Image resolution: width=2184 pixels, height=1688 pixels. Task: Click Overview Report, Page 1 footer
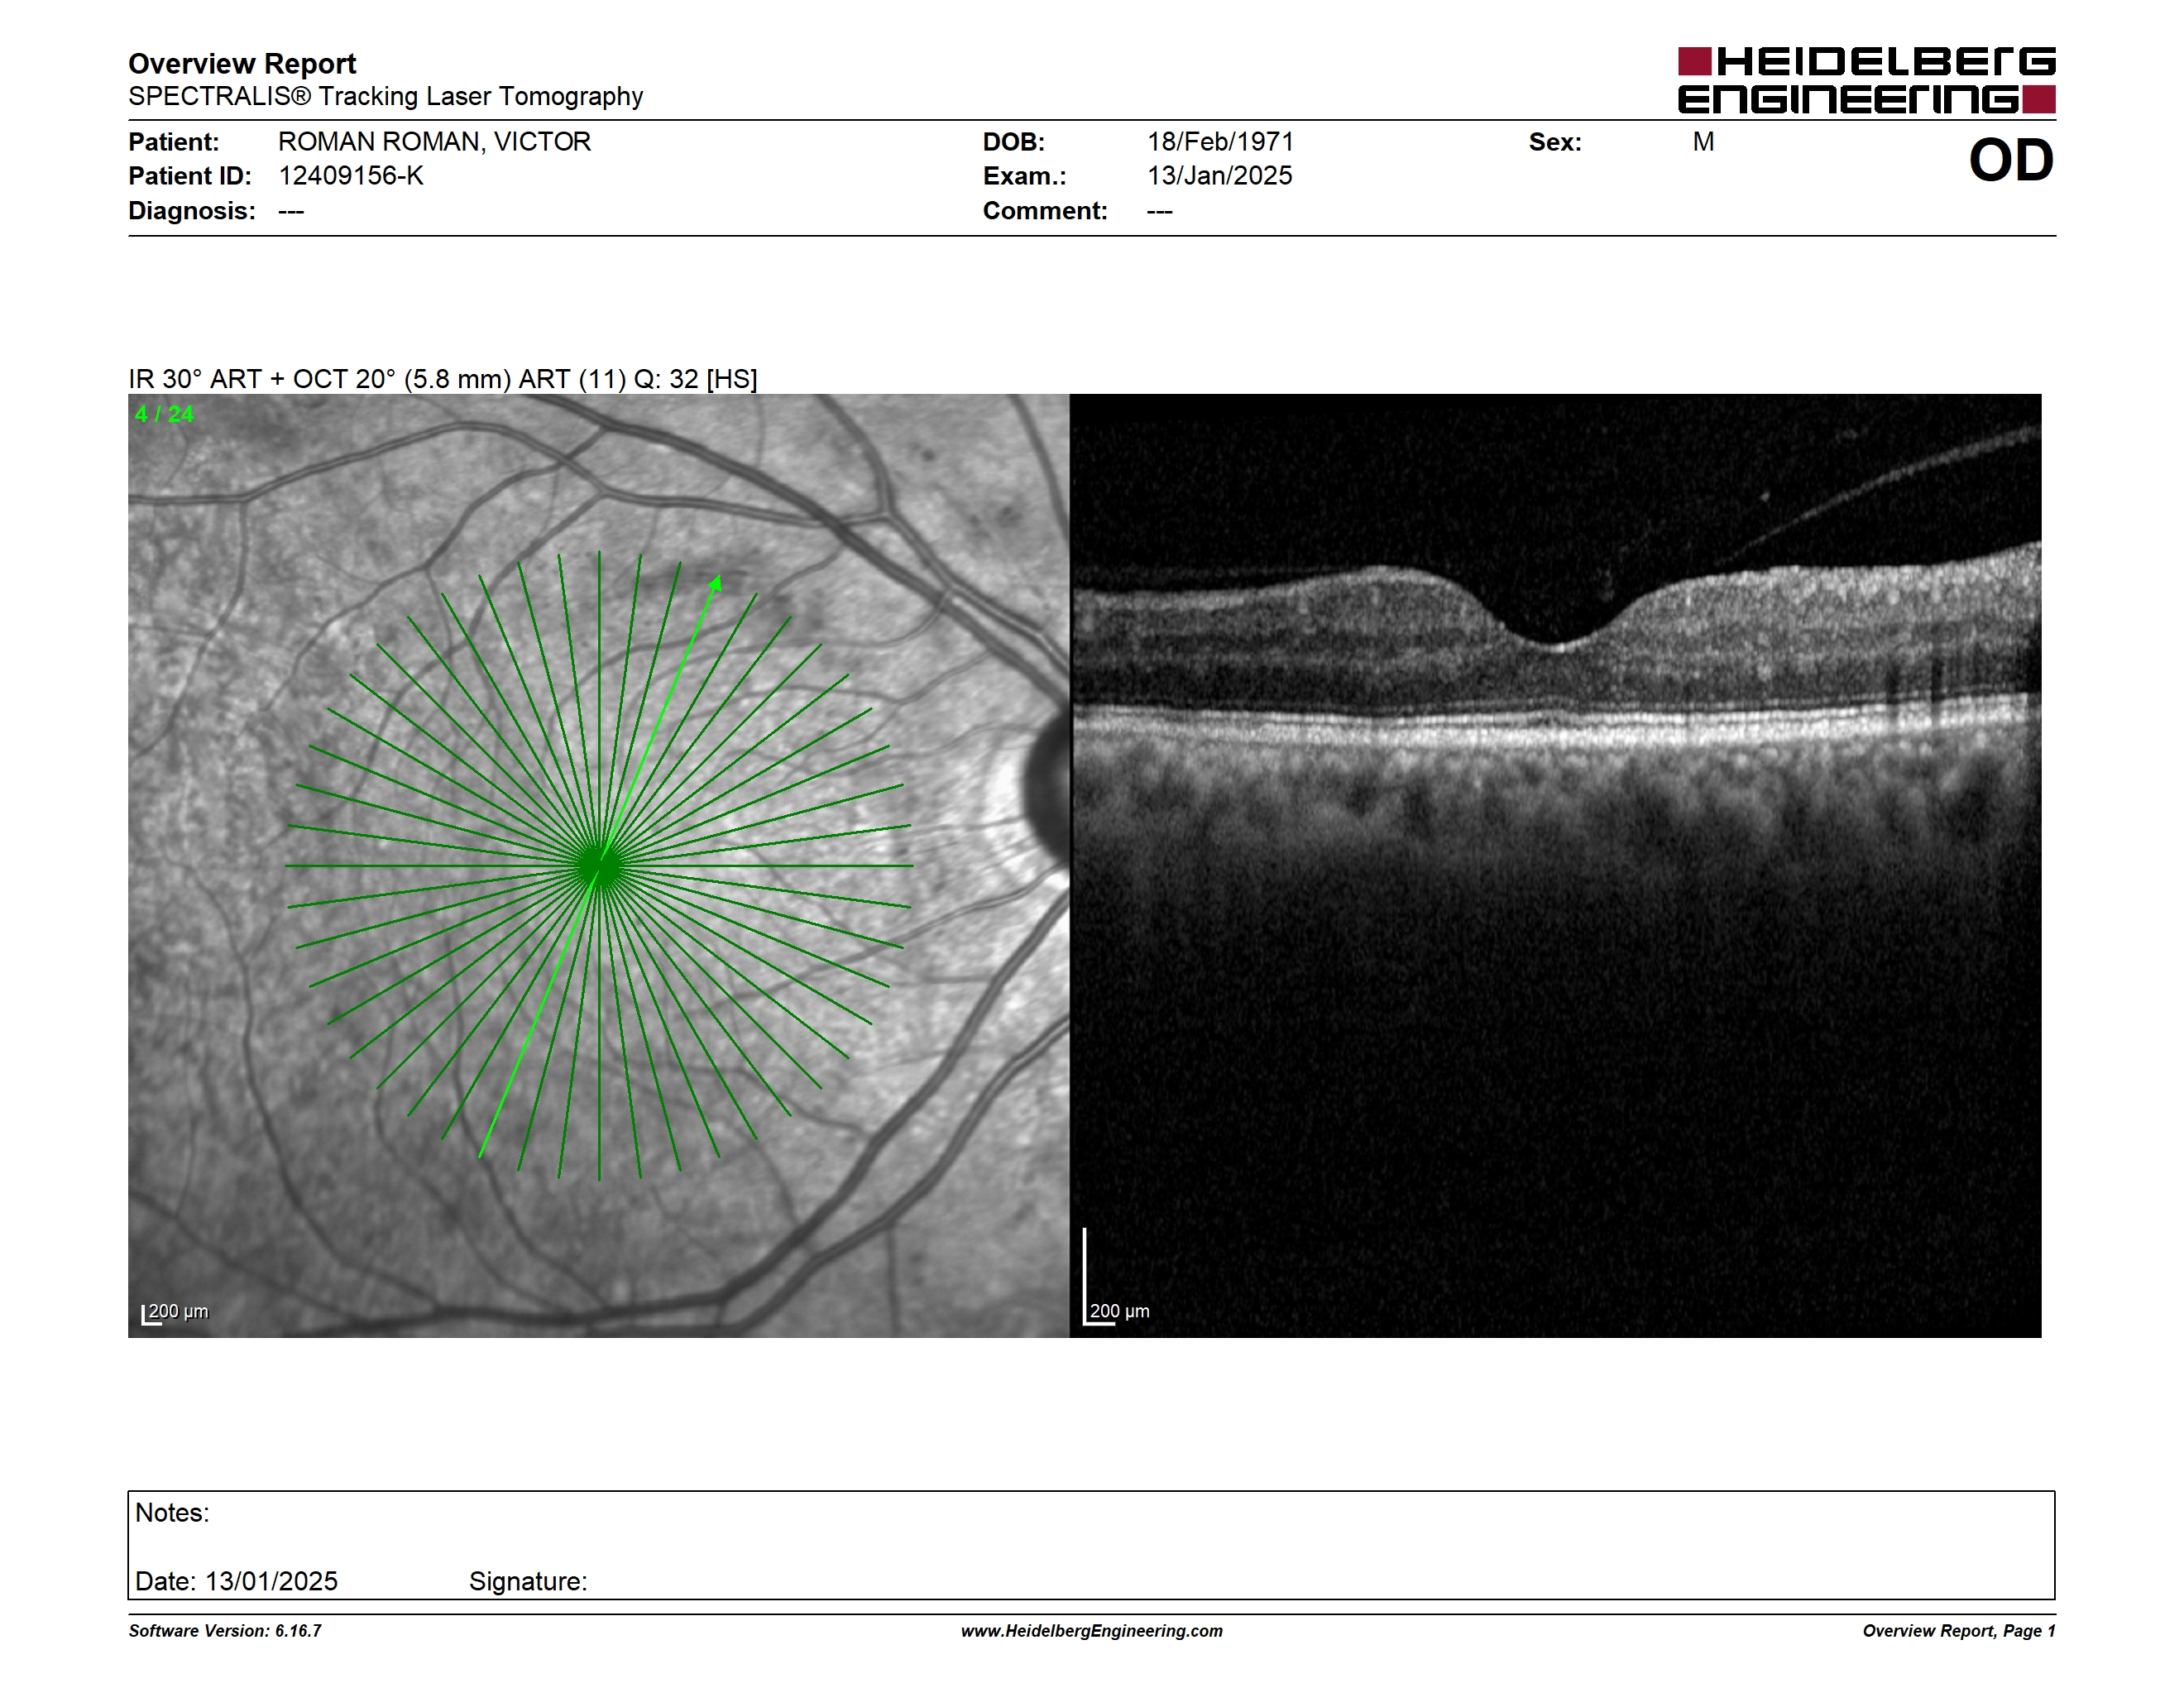point(1959,1631)
